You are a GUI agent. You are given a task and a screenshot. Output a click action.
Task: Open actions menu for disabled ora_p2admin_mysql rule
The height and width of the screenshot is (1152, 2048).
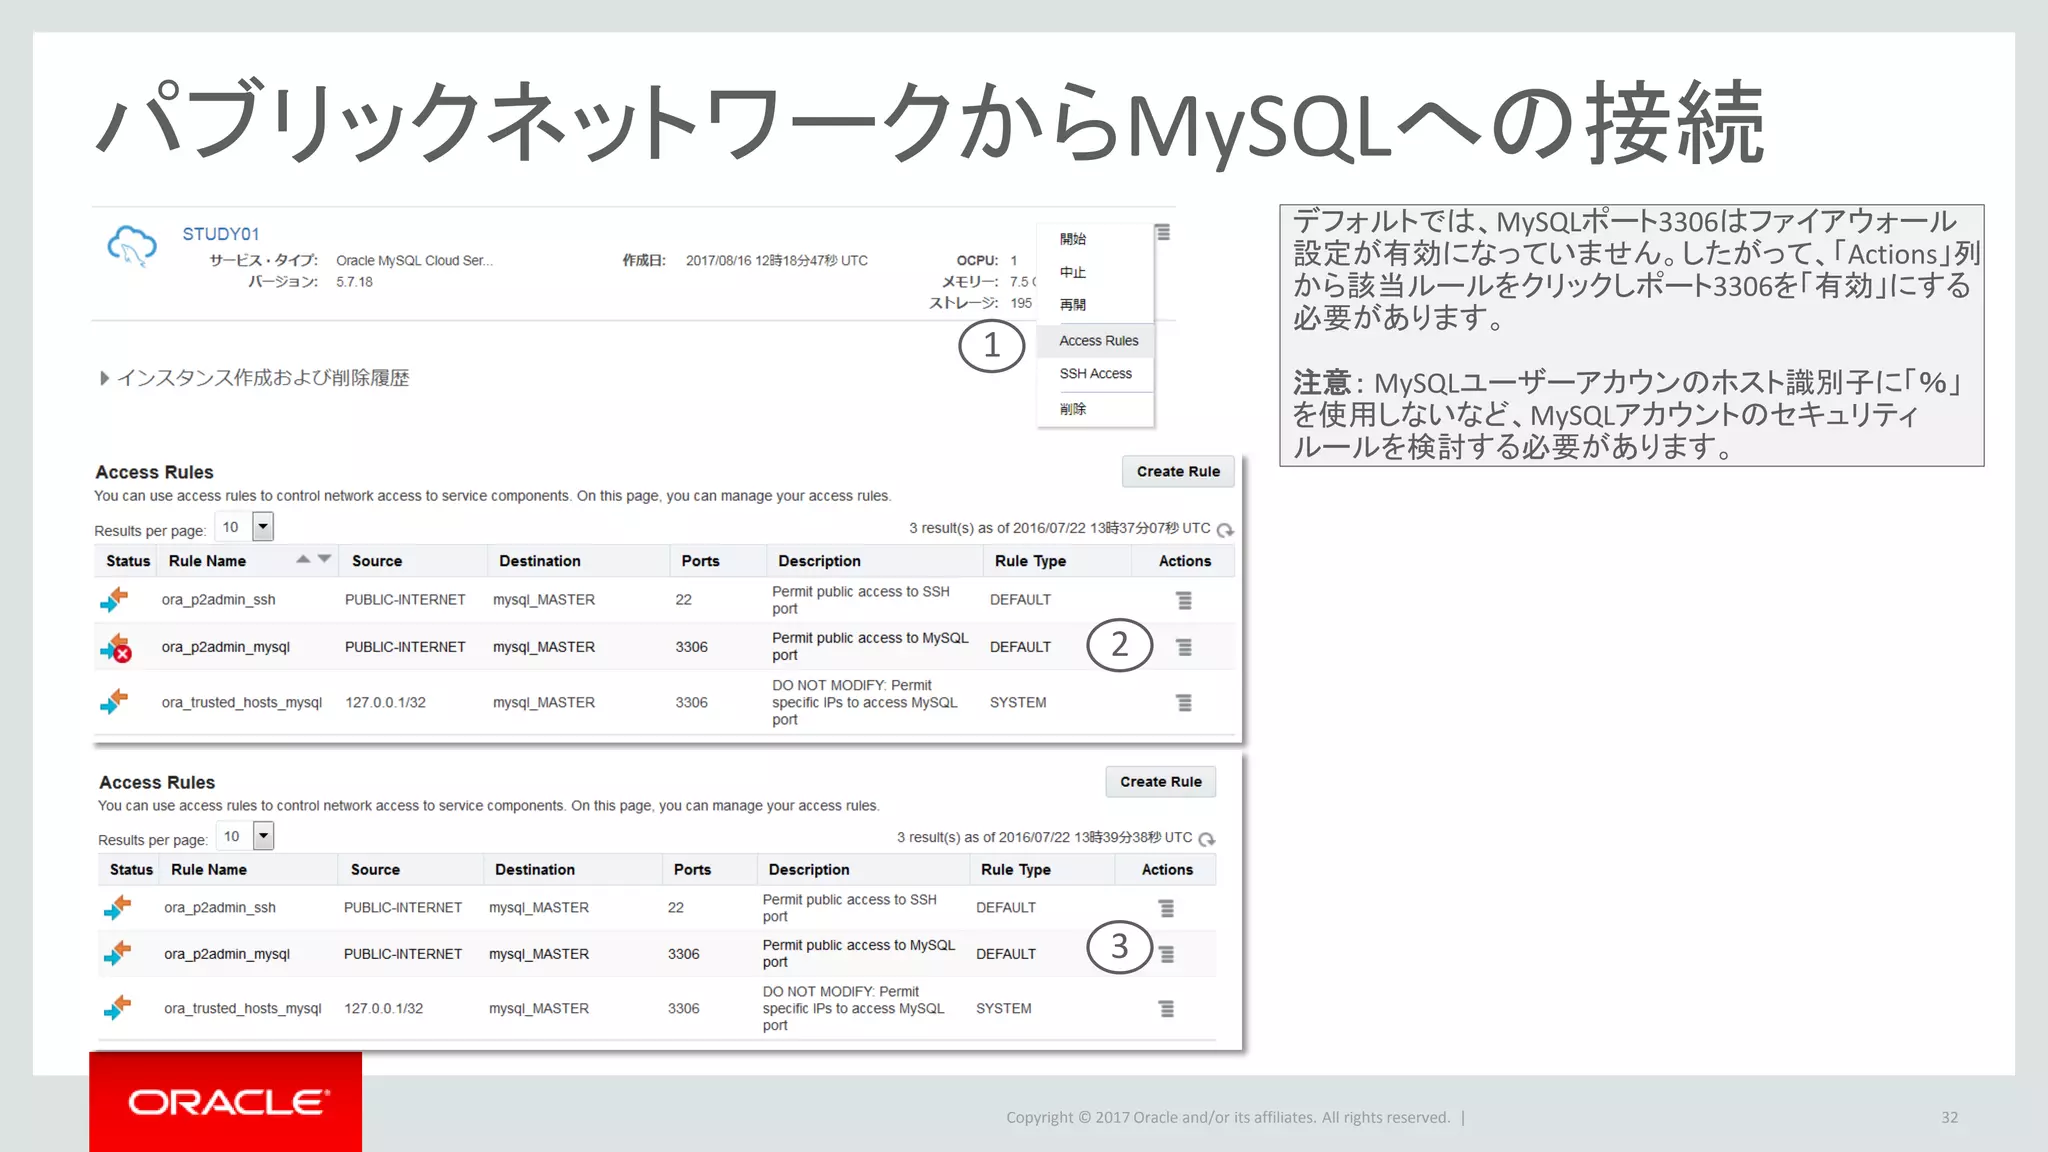click(1184, 648)
